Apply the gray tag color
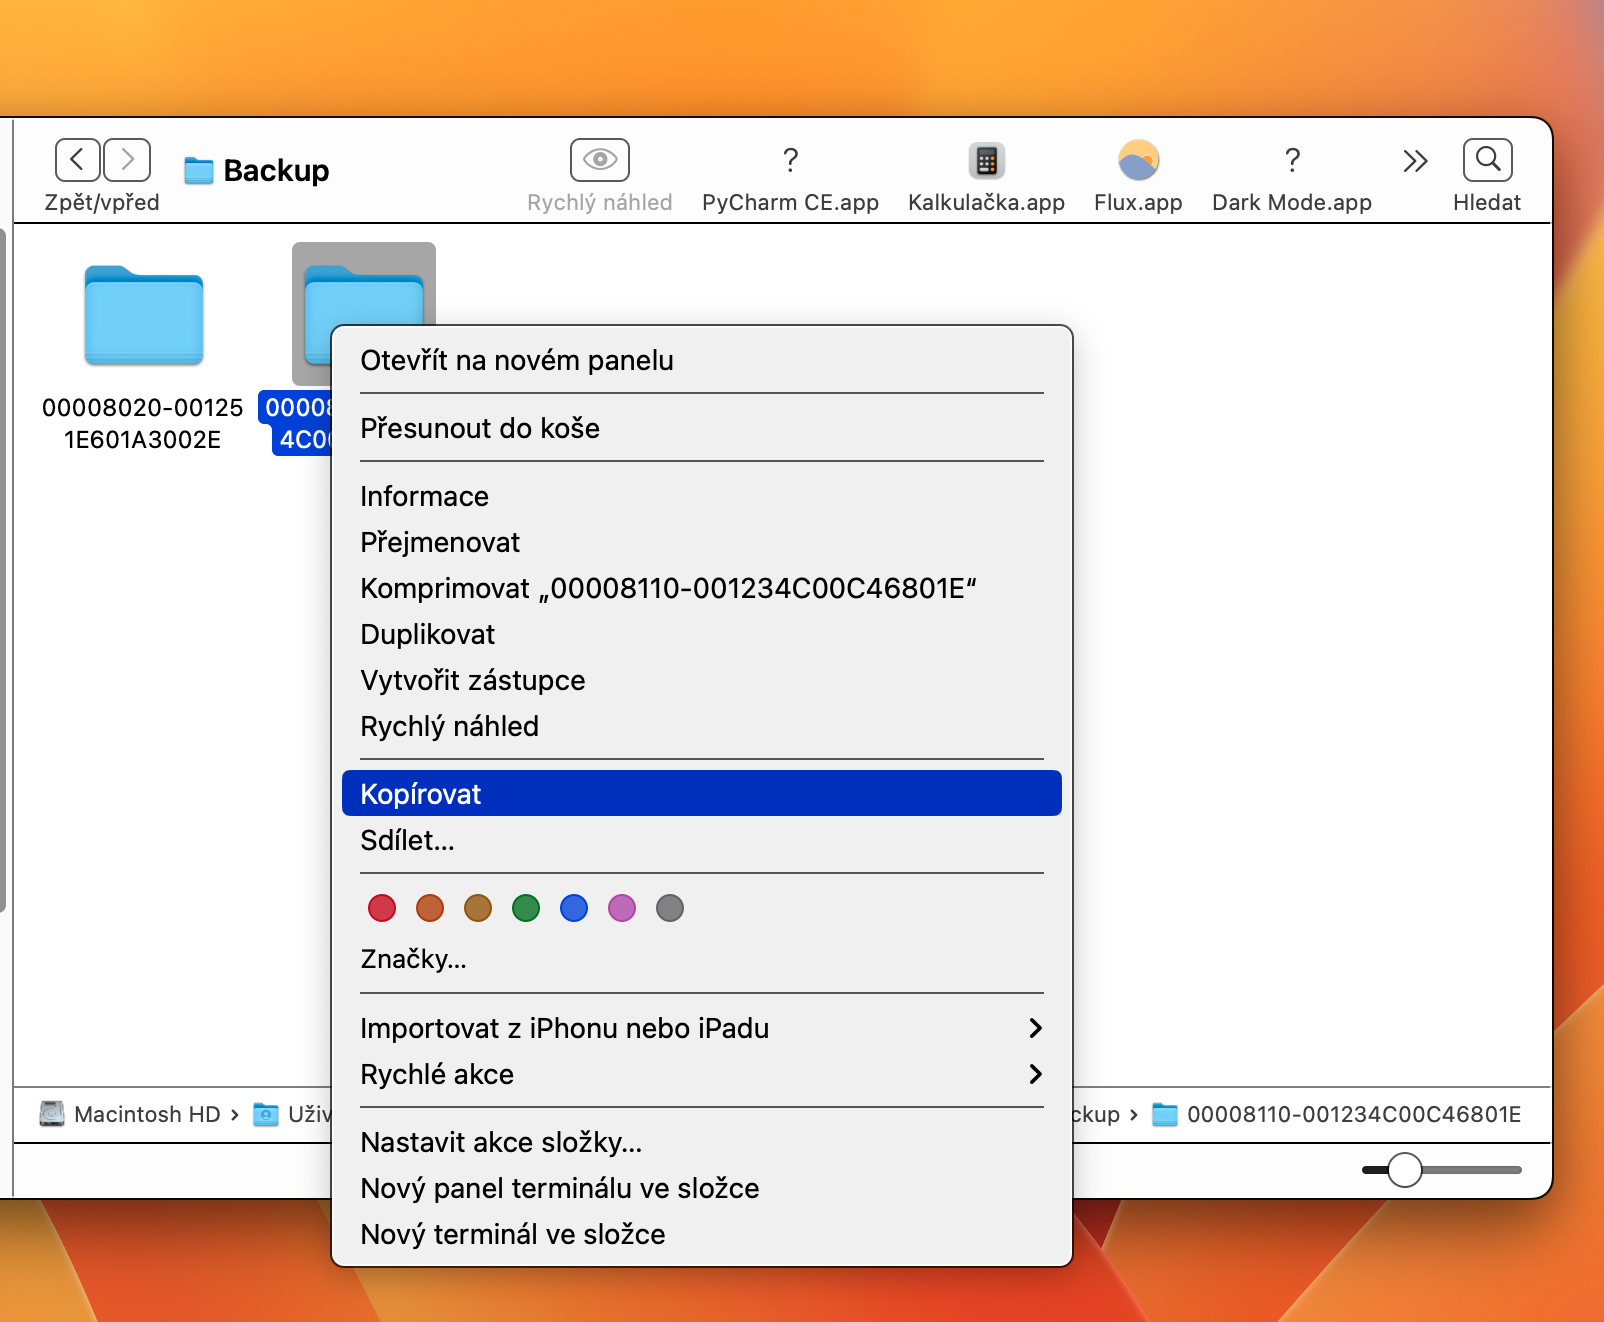1604x1322 pixels. pos(670,908)
